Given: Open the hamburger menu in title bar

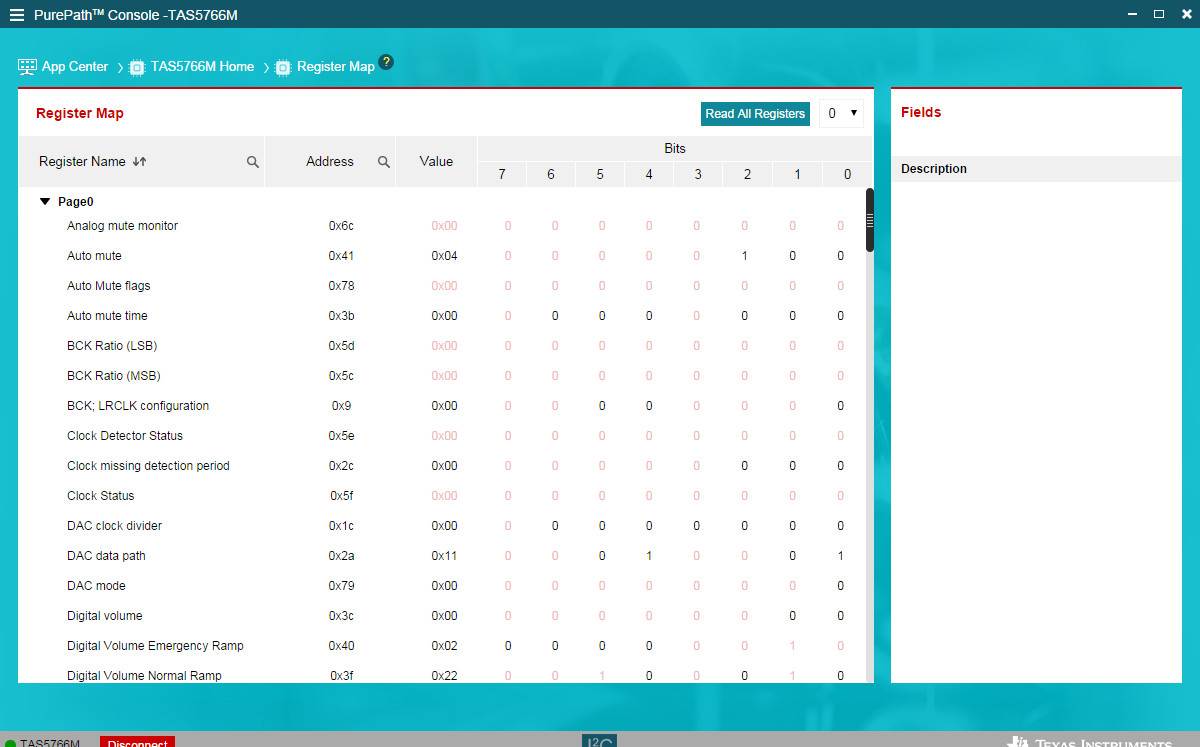Looking at the screenshot, I should coord(17,15).
